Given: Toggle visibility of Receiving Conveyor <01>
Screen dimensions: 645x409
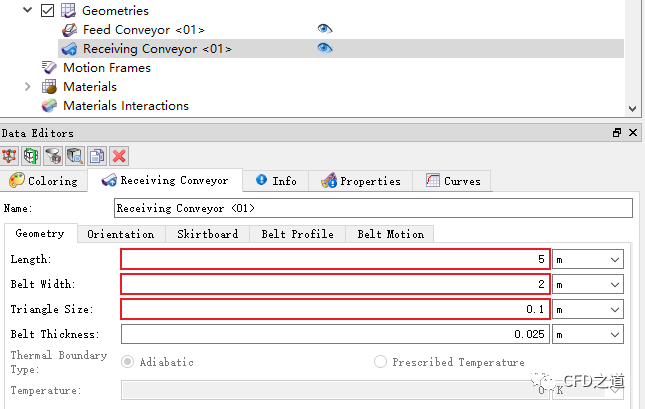Looking at the screenshot, I should coord(324,48).
